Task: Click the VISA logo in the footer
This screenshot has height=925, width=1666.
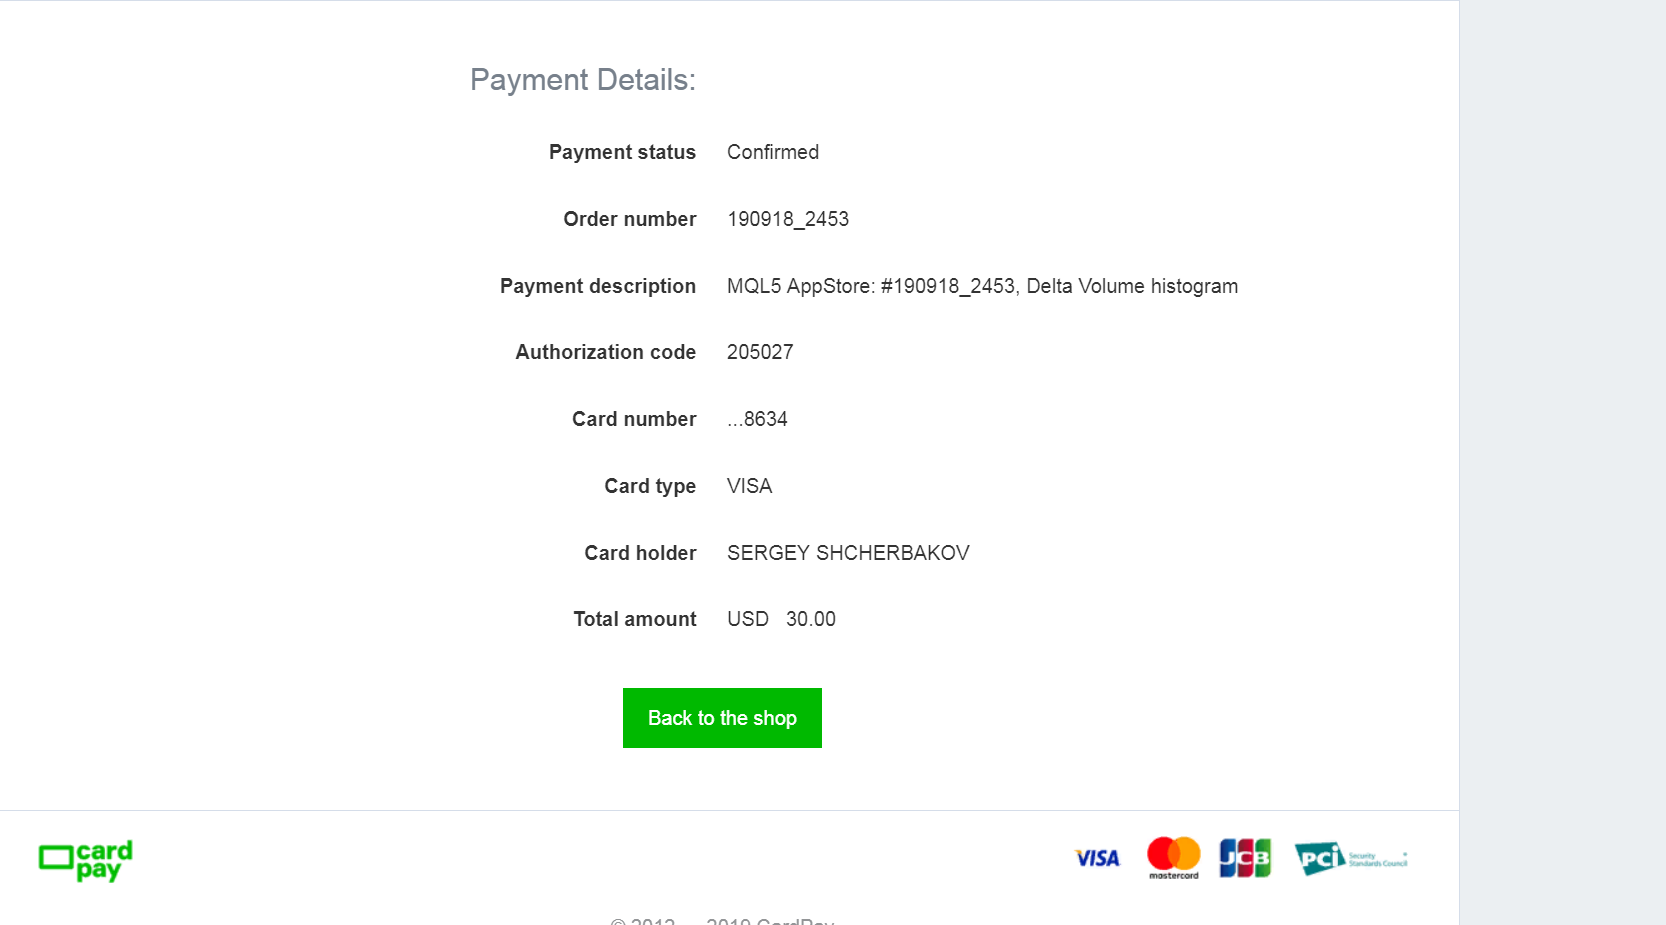Action: (1097, 858)
